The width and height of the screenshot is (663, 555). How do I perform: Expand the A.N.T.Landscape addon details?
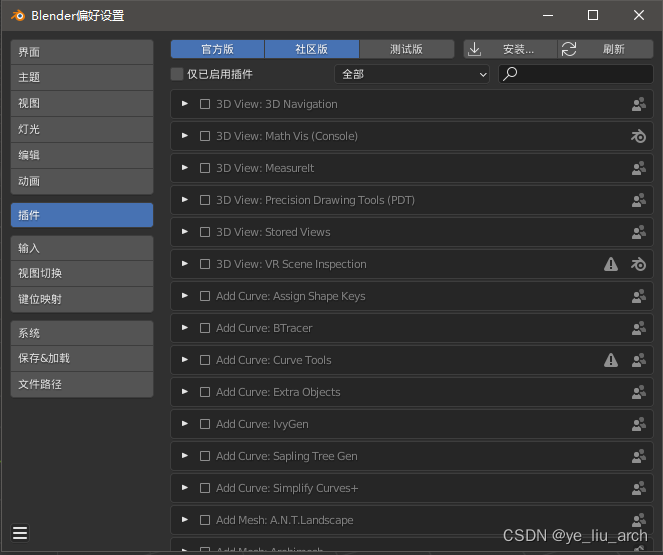click(185, 519)
